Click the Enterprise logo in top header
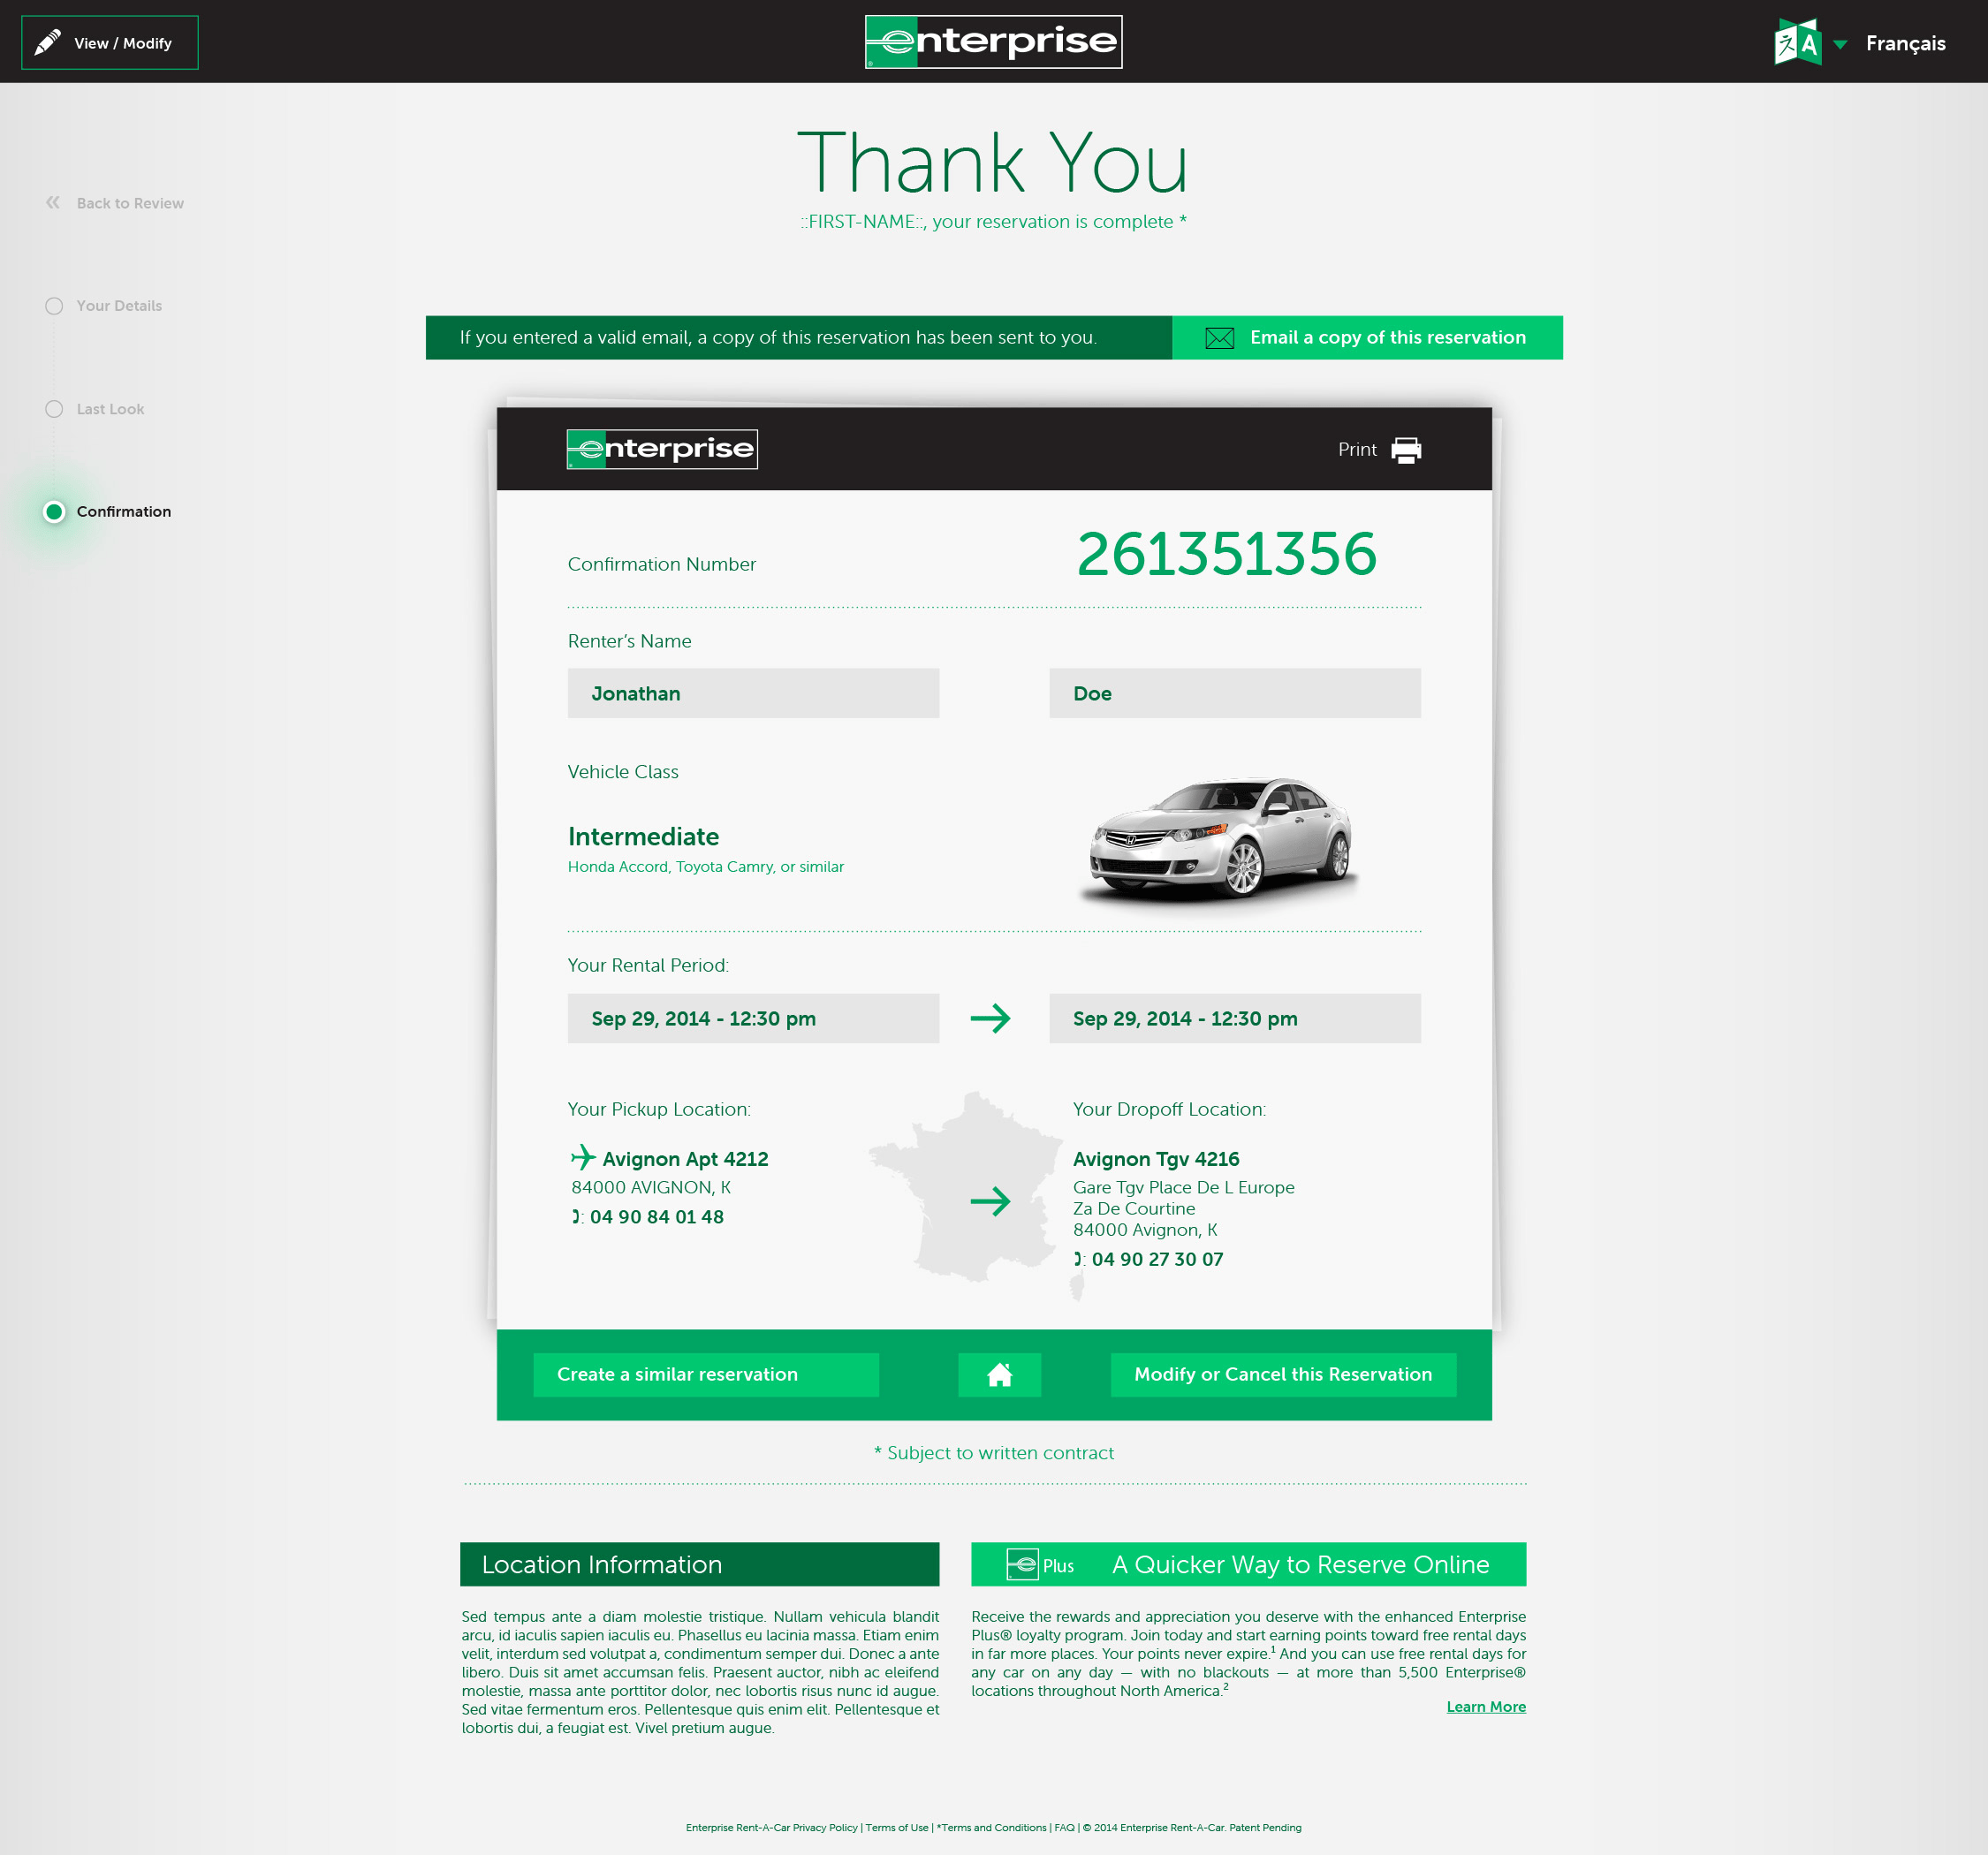The width and height of the screenshot is (1988, 1855). pyautogui.click(x=993, y=42)
